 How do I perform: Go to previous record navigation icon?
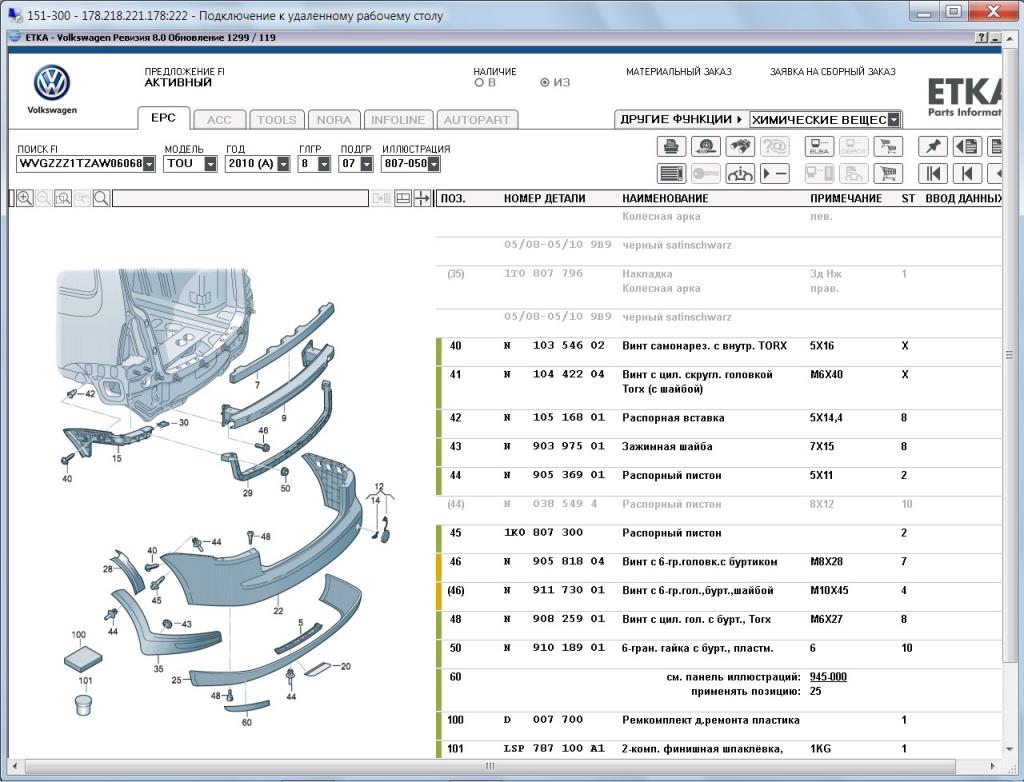coord(967,174)
